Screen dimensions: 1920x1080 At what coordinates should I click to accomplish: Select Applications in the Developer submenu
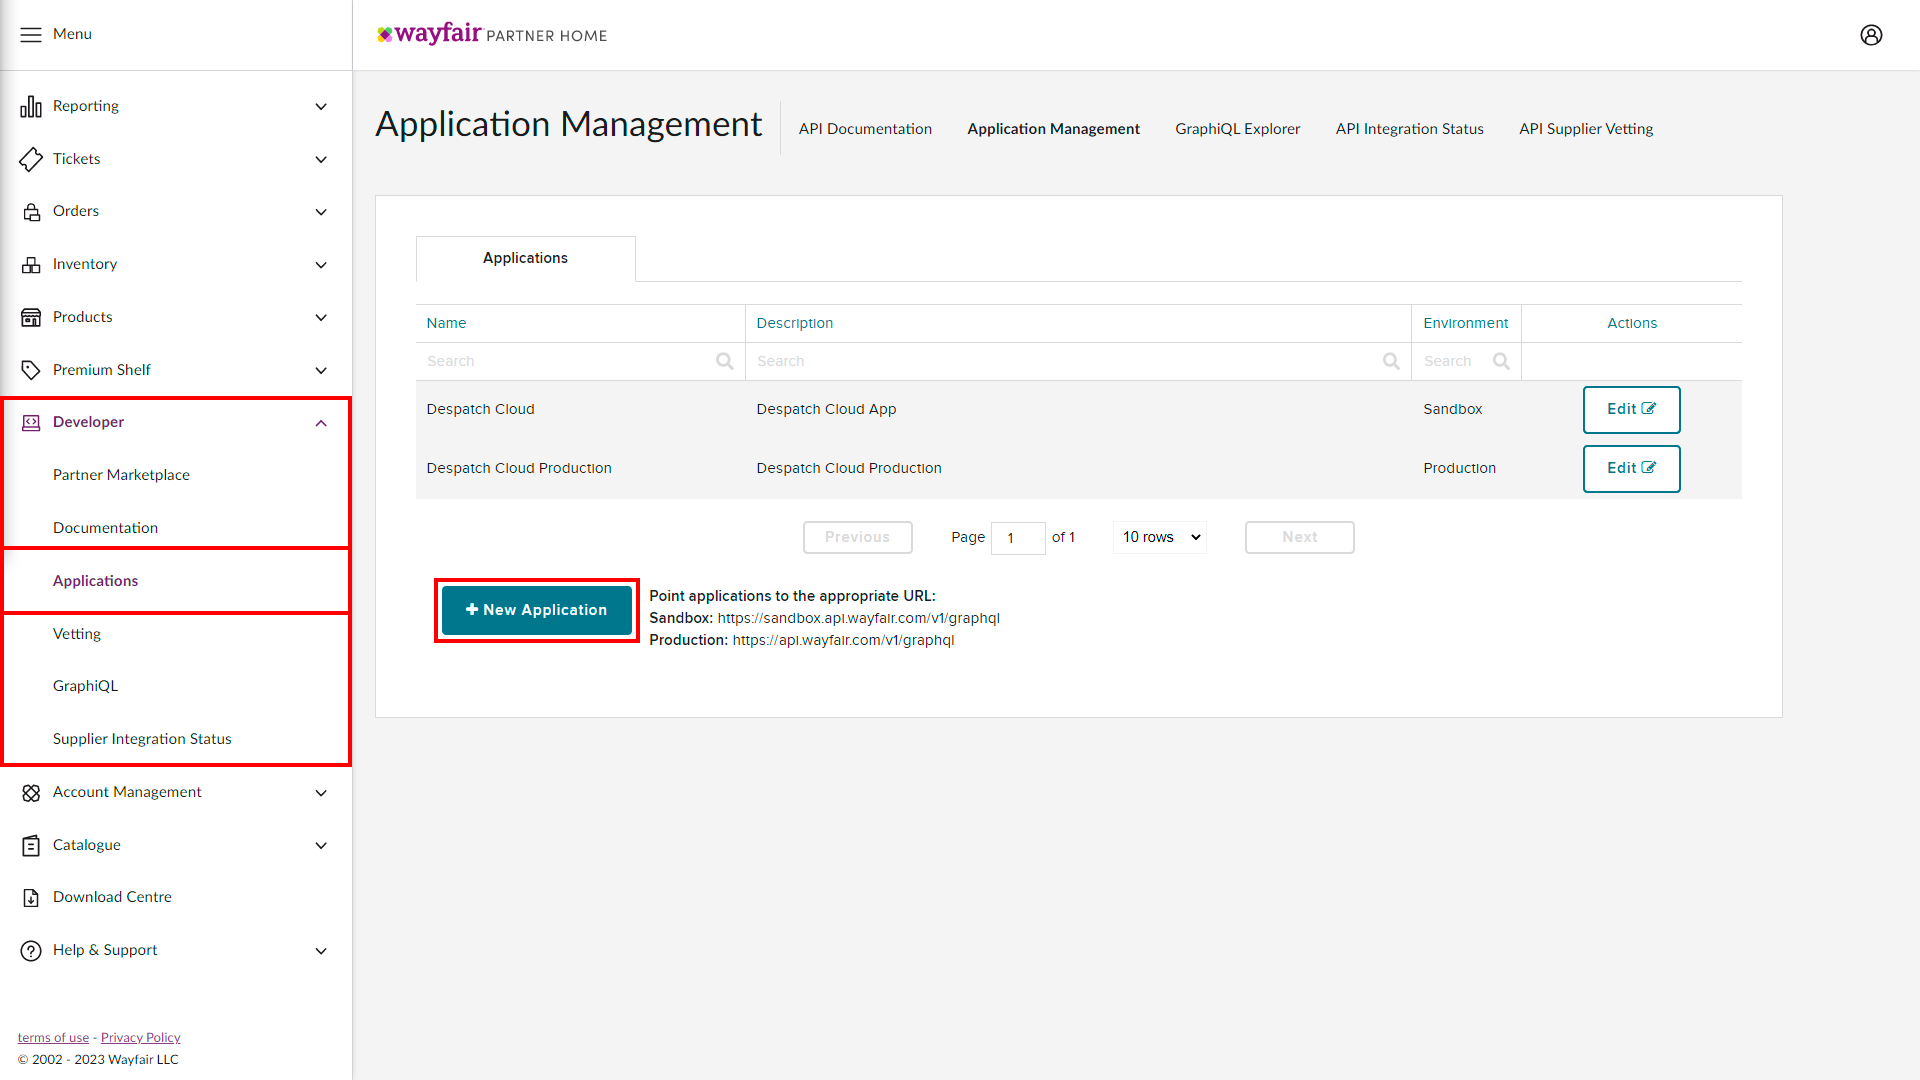(95, 581)
